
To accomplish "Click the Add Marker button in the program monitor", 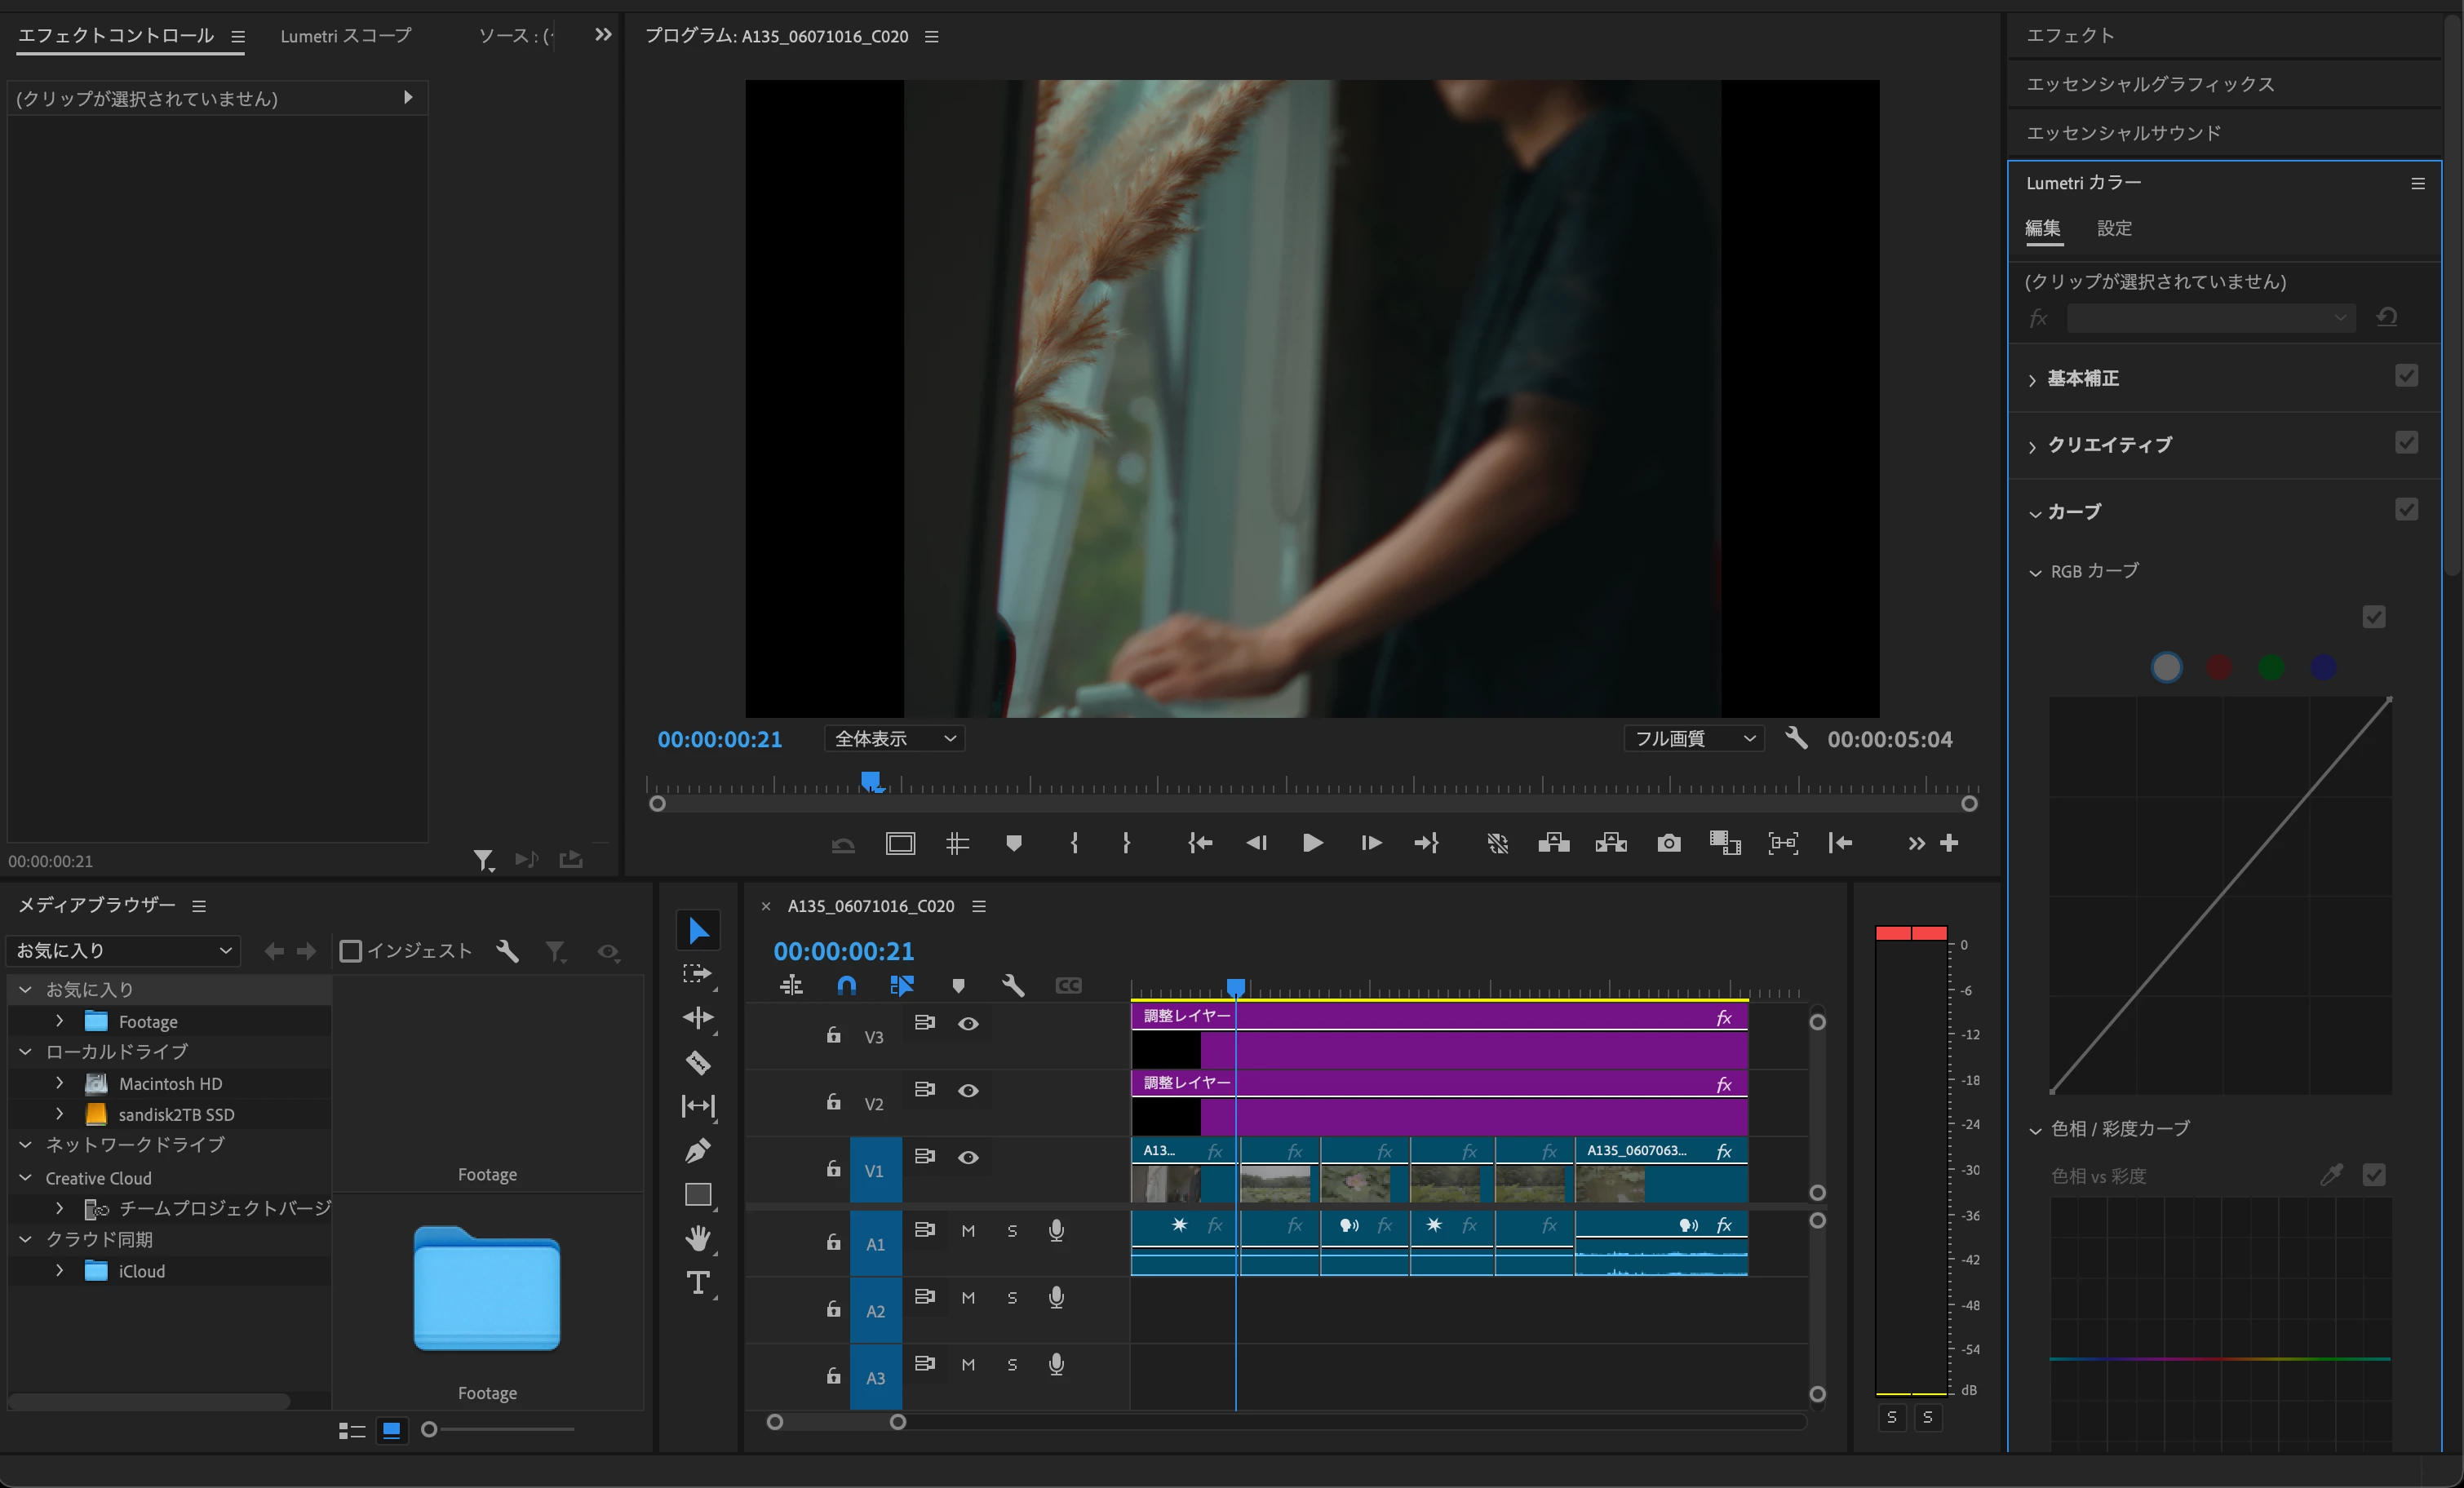I will point(1013,843).
